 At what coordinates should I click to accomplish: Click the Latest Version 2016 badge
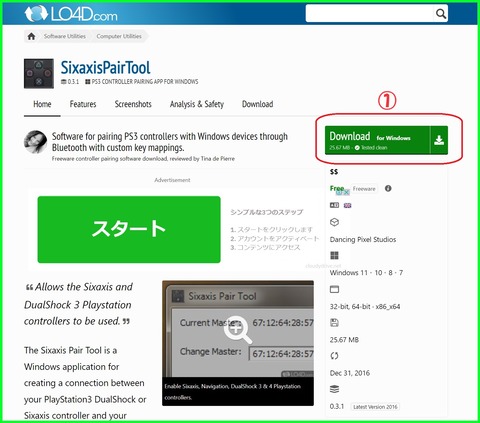click(x=375, y=407)
